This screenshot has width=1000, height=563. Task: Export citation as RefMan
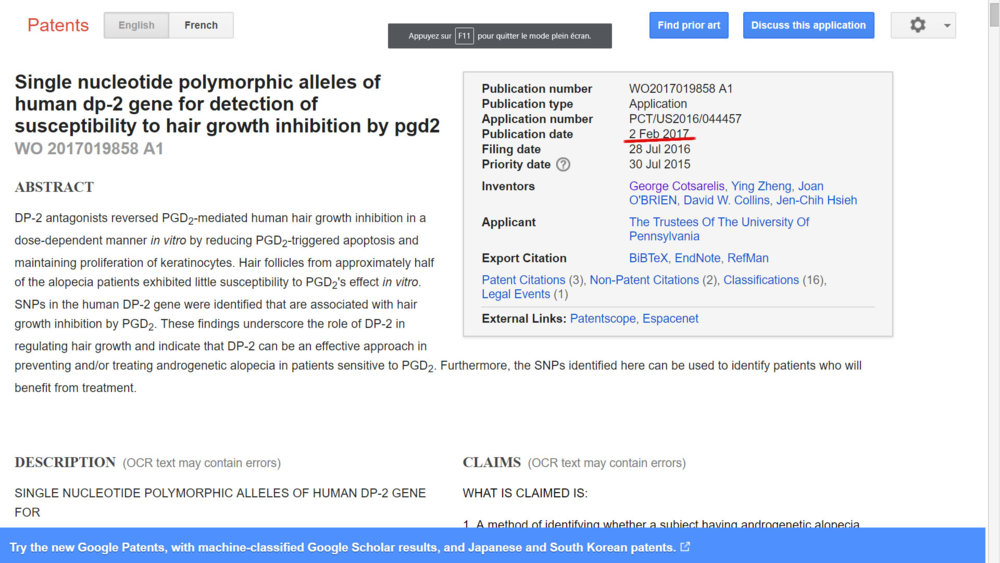click(x=748, y=258)
